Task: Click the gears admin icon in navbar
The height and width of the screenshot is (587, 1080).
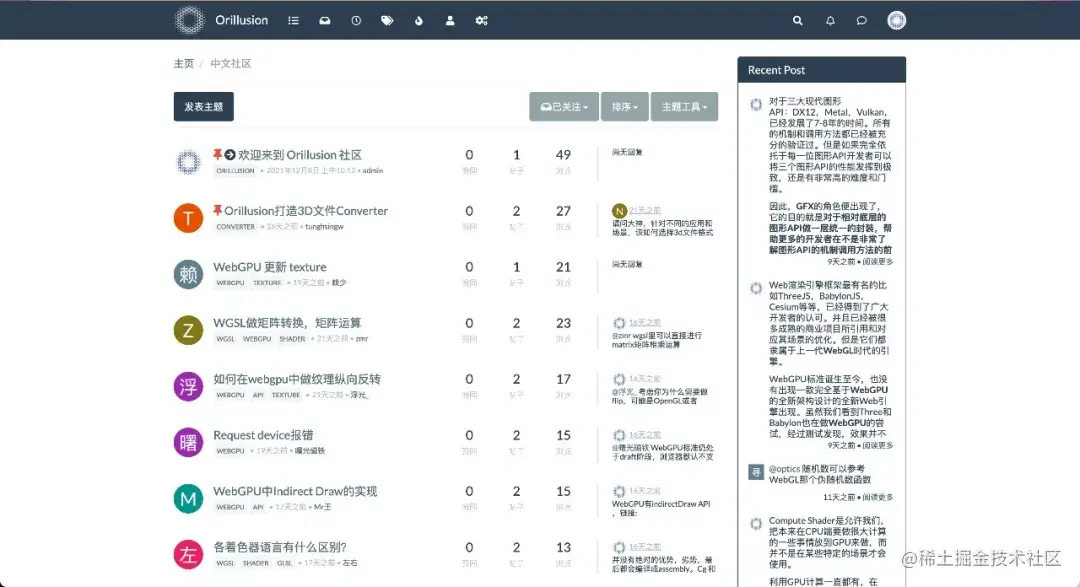Action: pos(481,20)
